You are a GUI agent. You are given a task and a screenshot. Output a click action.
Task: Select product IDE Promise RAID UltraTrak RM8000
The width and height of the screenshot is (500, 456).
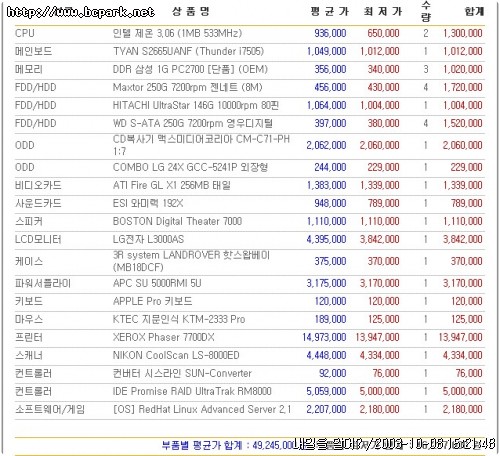click(x=192, y=391)
